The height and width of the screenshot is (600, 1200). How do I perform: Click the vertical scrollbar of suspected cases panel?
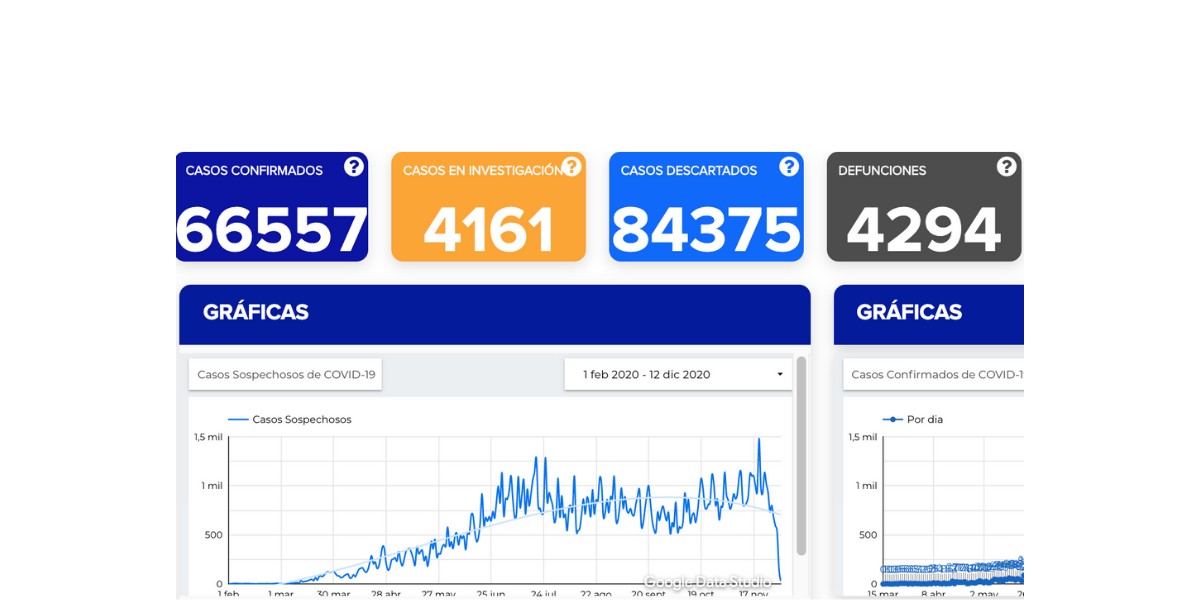click(x=801, y=455)
